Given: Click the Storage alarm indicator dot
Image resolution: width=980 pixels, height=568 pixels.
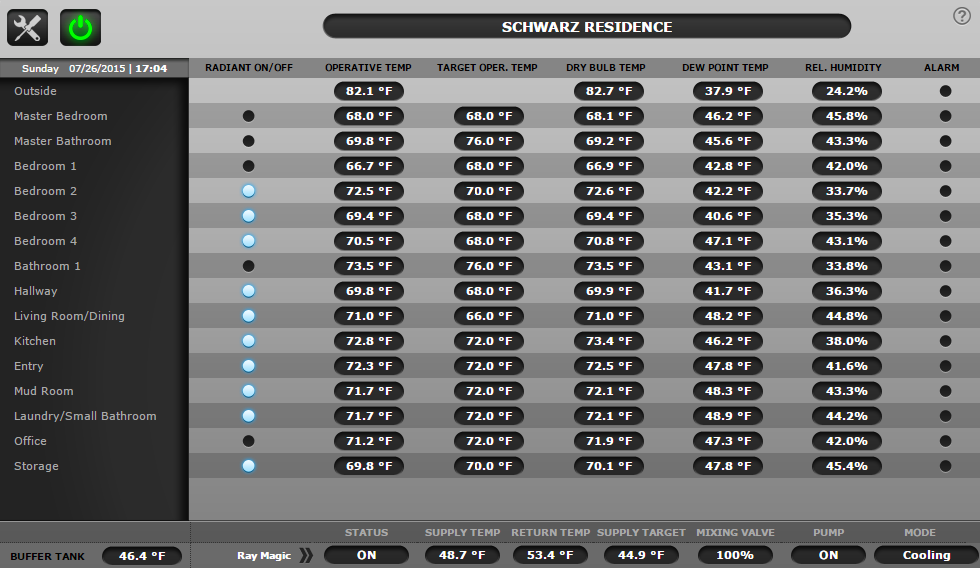Looking at the screenshot, I should pyautogui.click(x=945, y=466).
